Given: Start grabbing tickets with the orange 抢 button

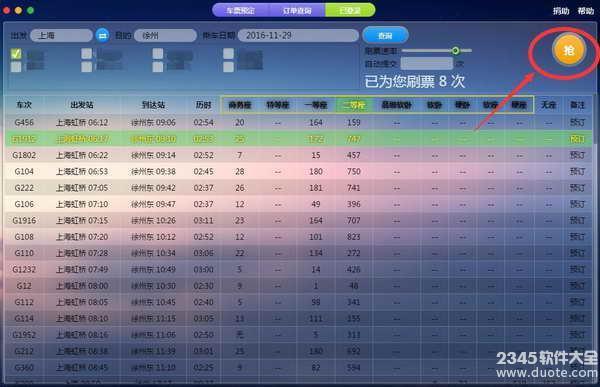Looking at the screenshot, I should (569, 50).
